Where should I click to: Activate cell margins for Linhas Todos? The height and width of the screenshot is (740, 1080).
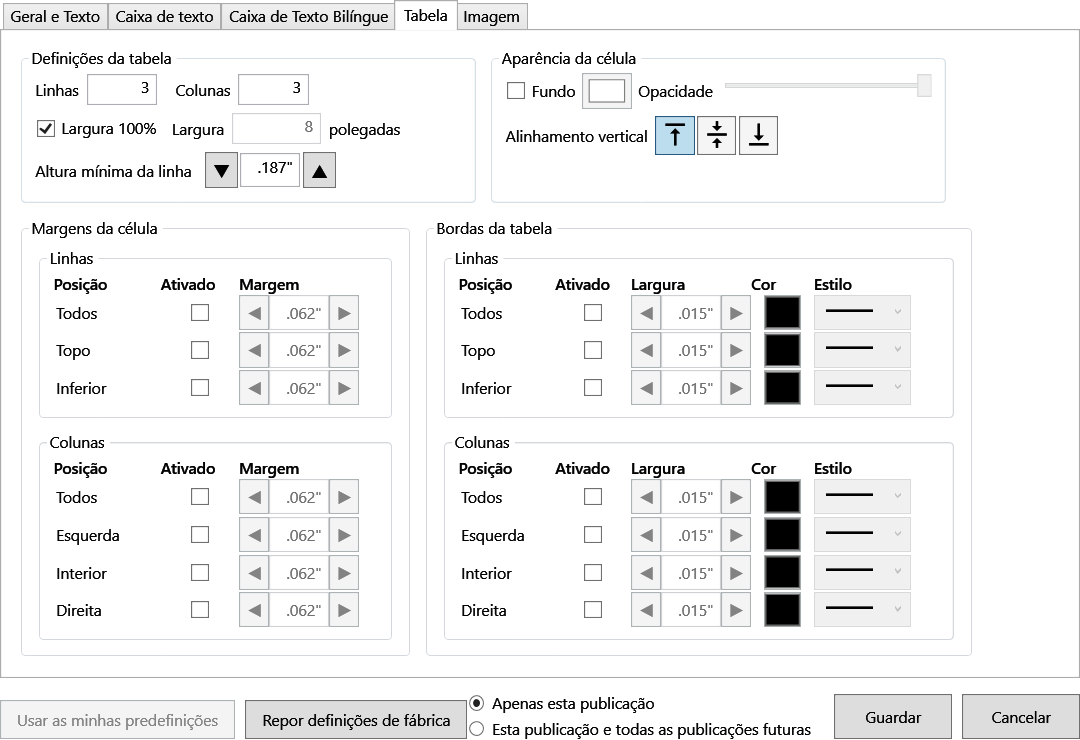(x=200, y=313)
